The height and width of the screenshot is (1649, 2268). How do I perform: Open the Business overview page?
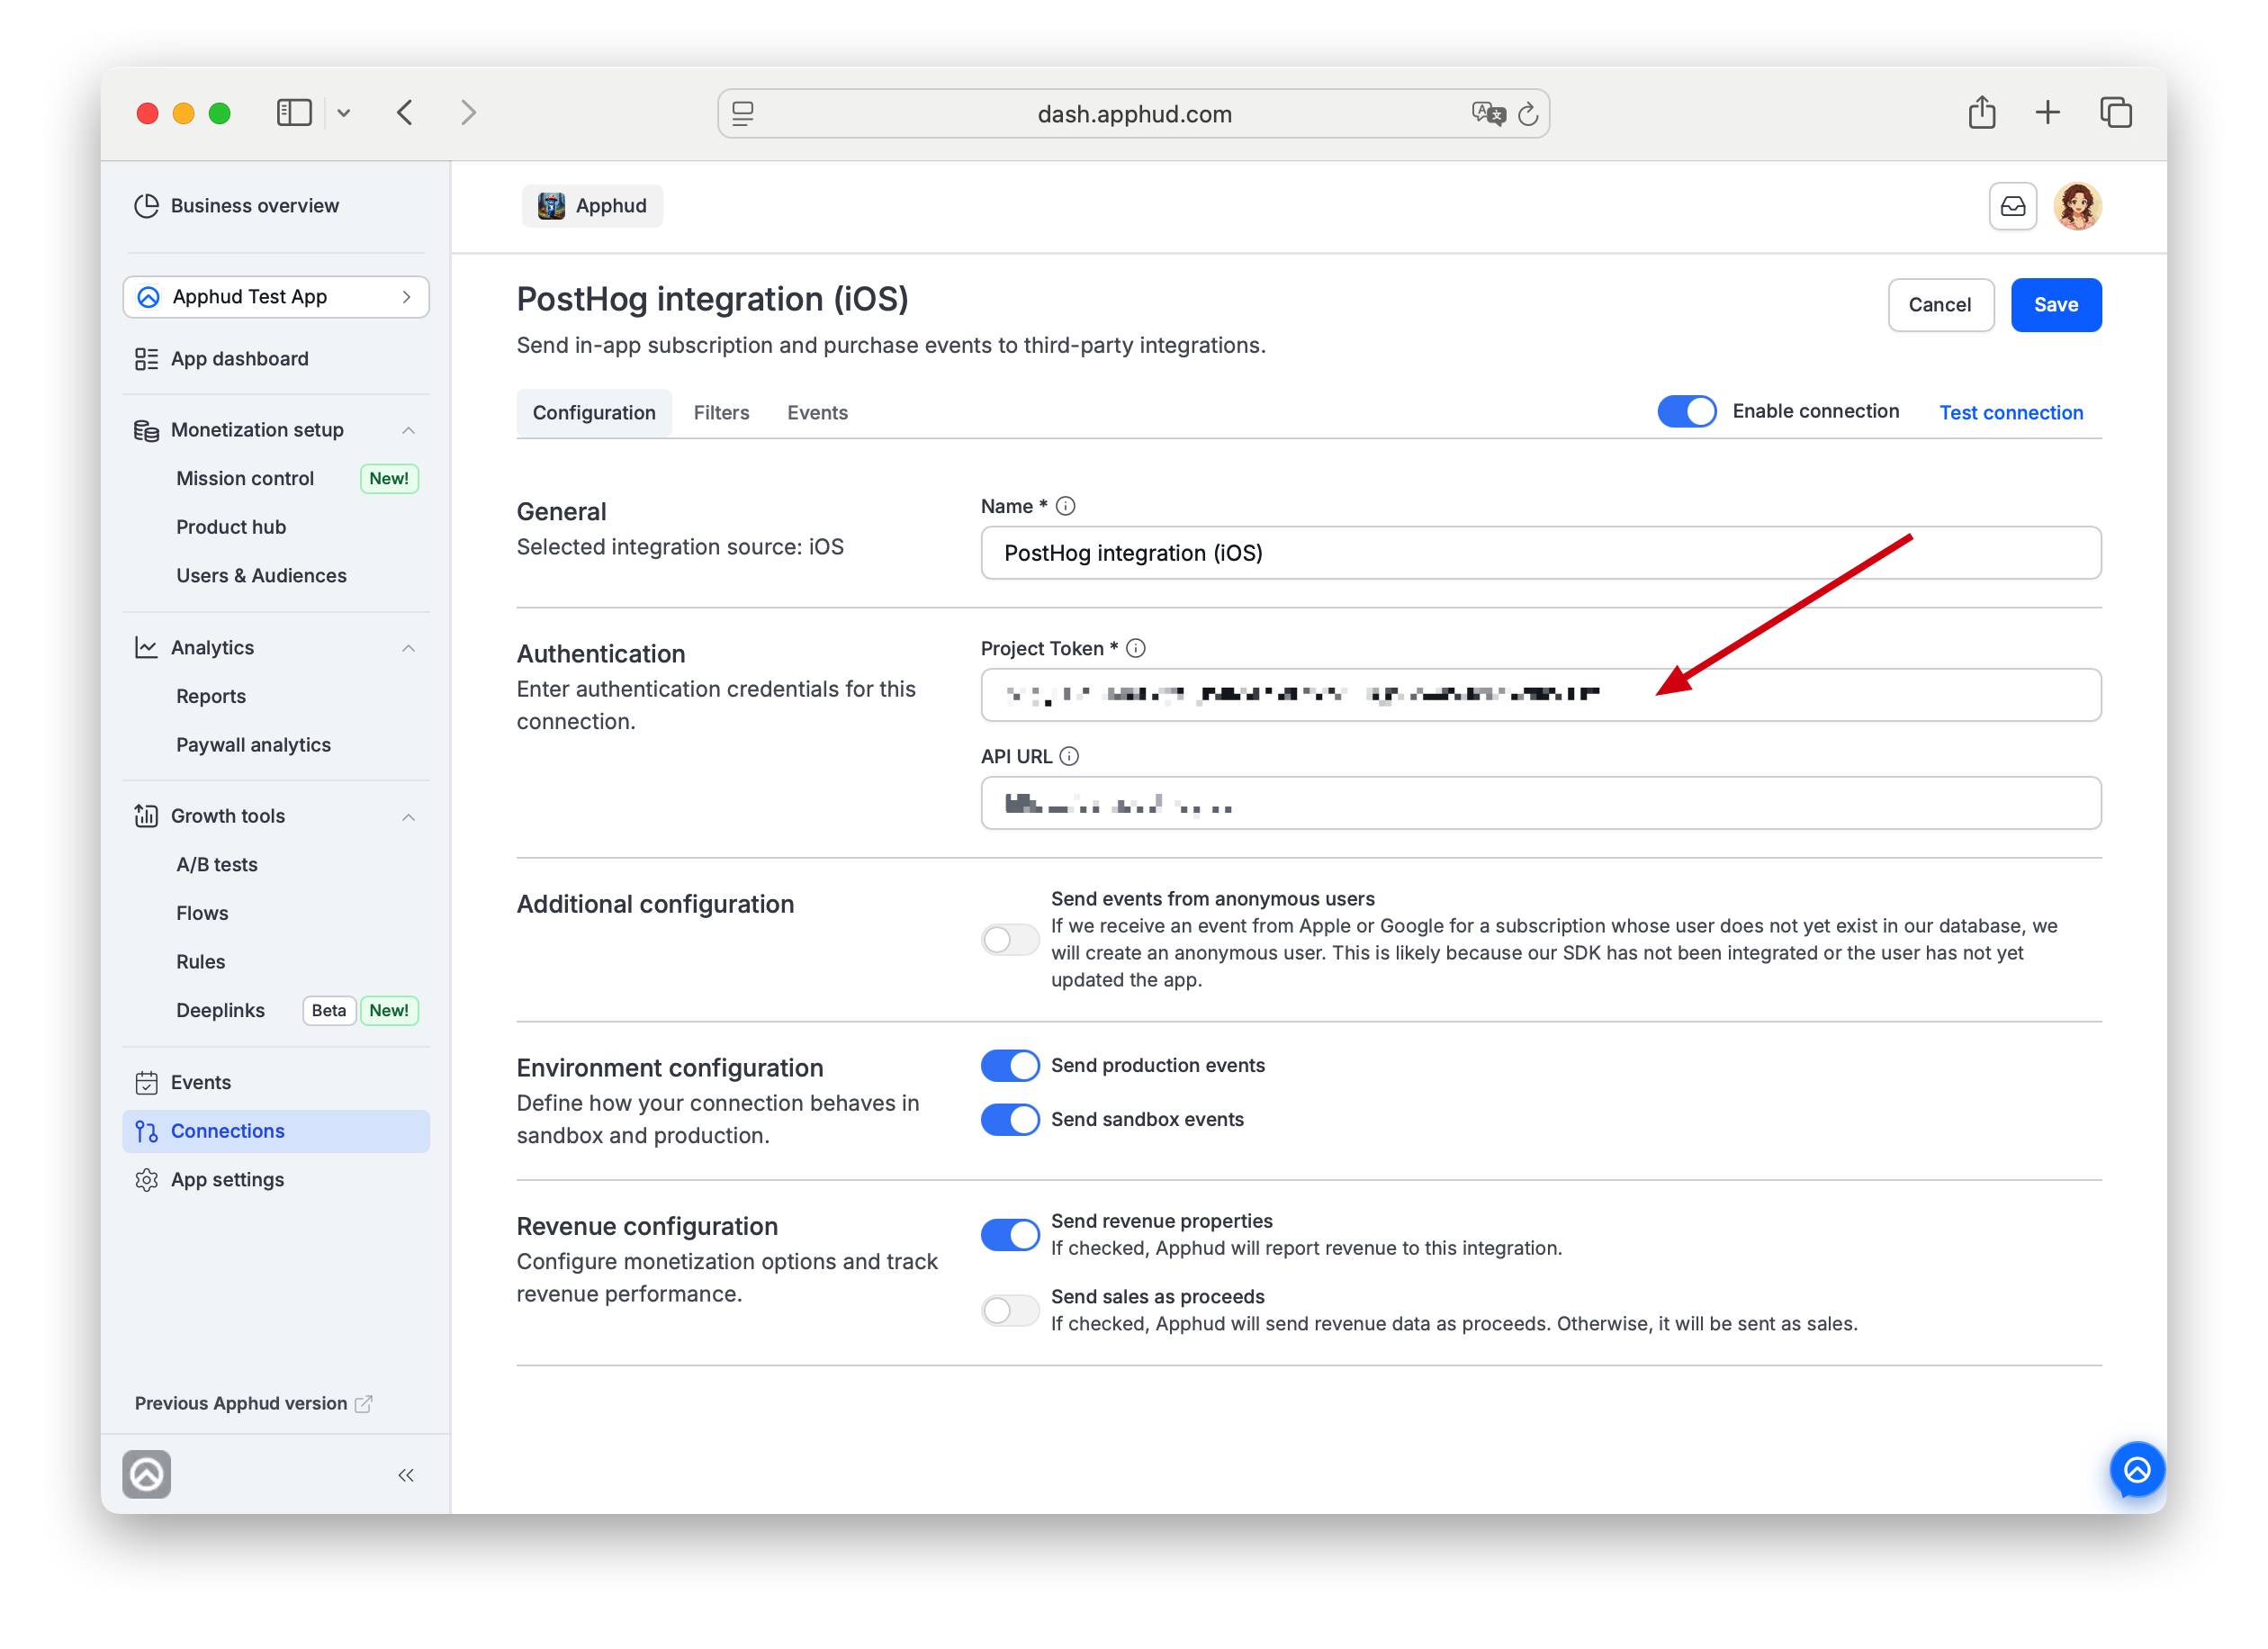point(237,205)
